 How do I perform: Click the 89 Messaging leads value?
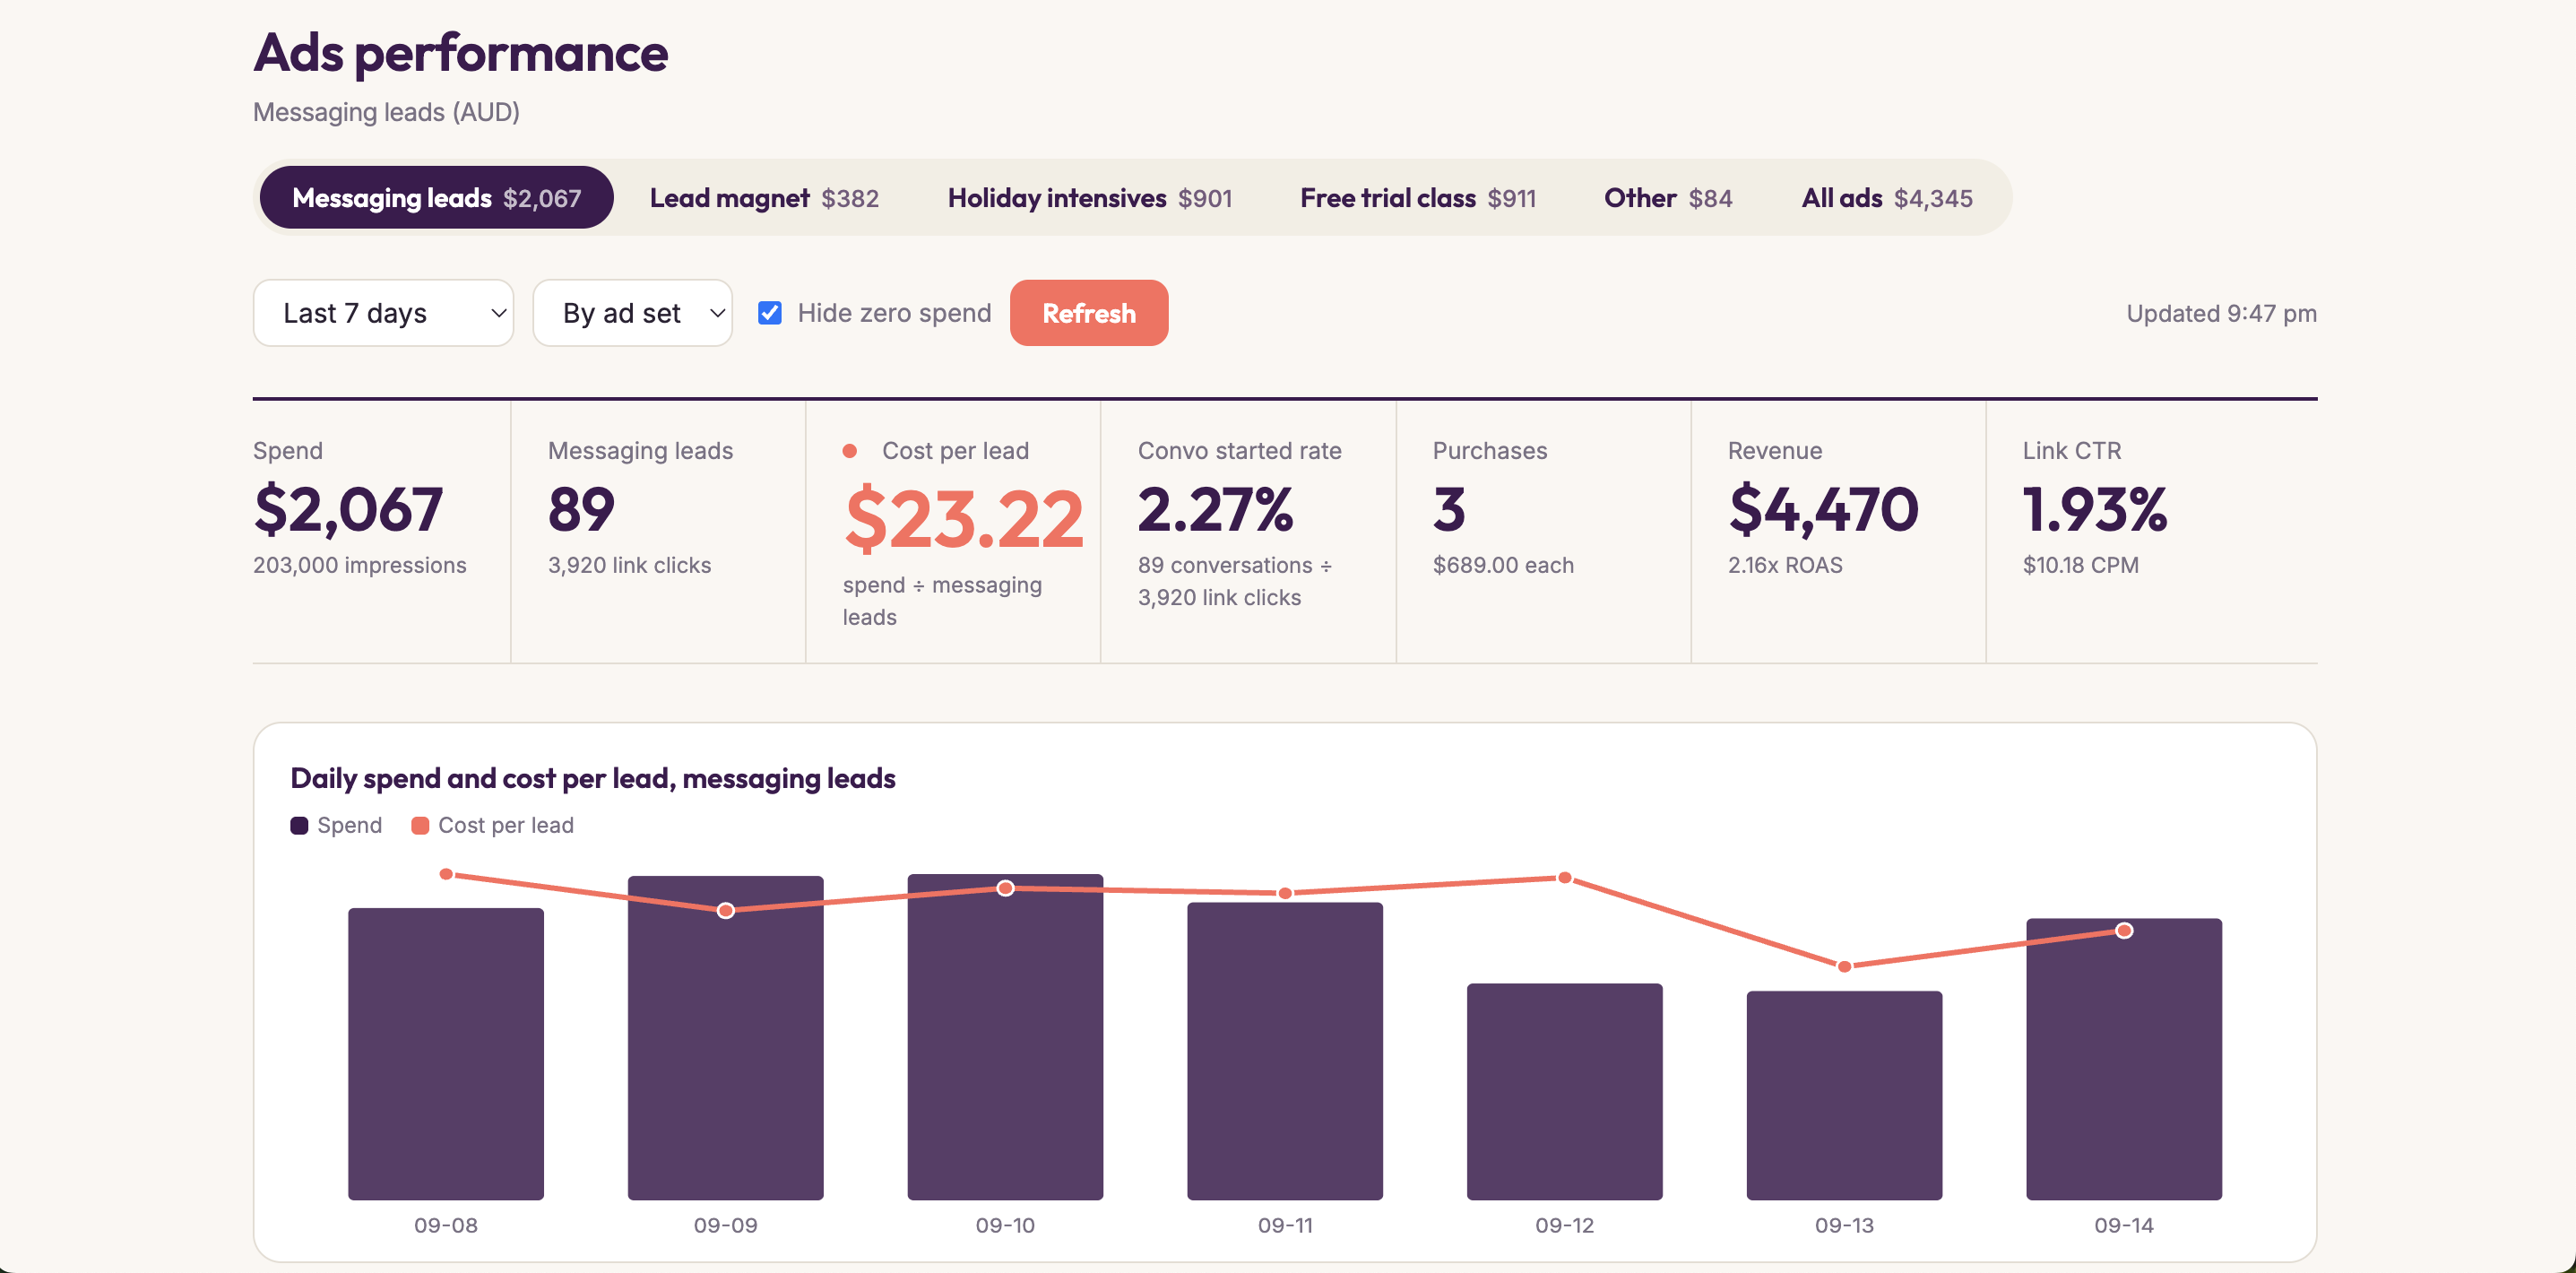(581, 509)
